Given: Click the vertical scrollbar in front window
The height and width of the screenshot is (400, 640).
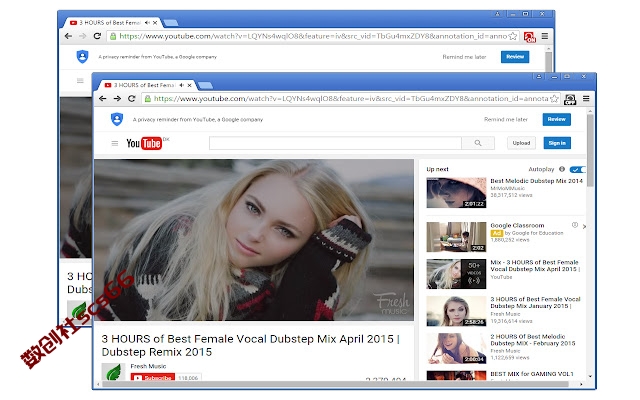Looking at the screenshot, I should click(x=590, y=150).
